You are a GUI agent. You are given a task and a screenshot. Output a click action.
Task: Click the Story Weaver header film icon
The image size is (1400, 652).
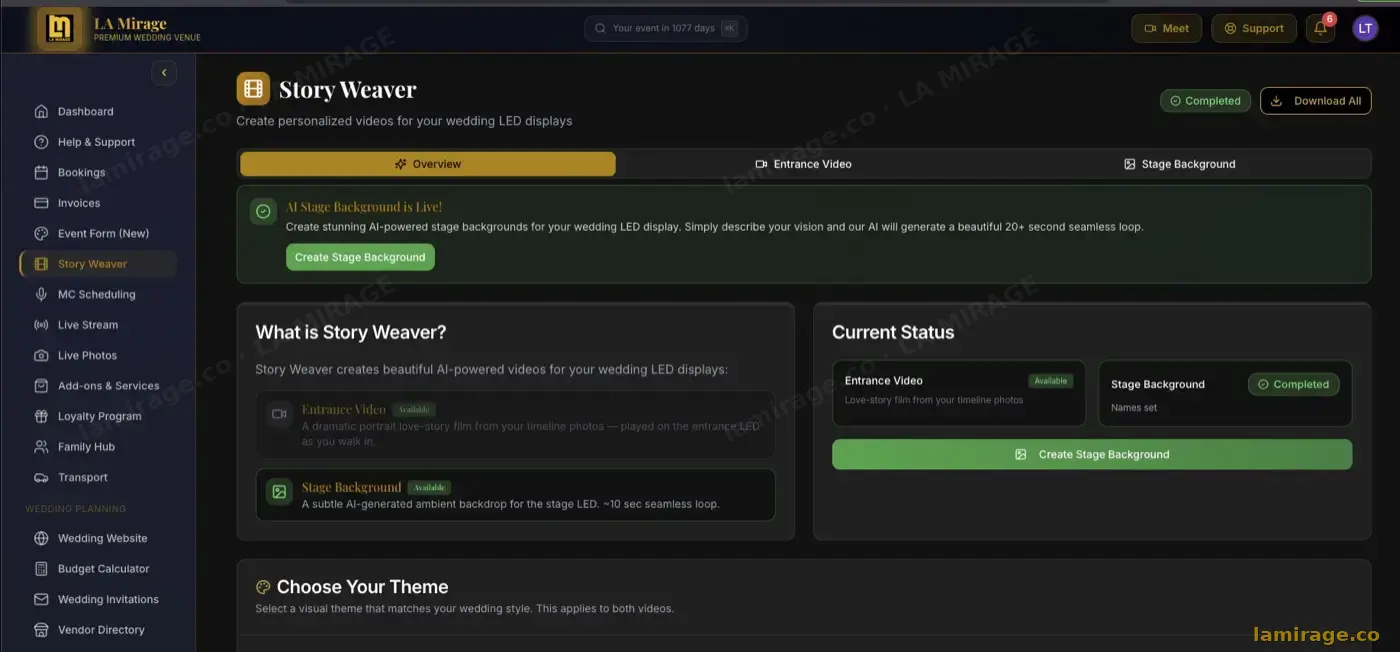[x=253, y=89]
